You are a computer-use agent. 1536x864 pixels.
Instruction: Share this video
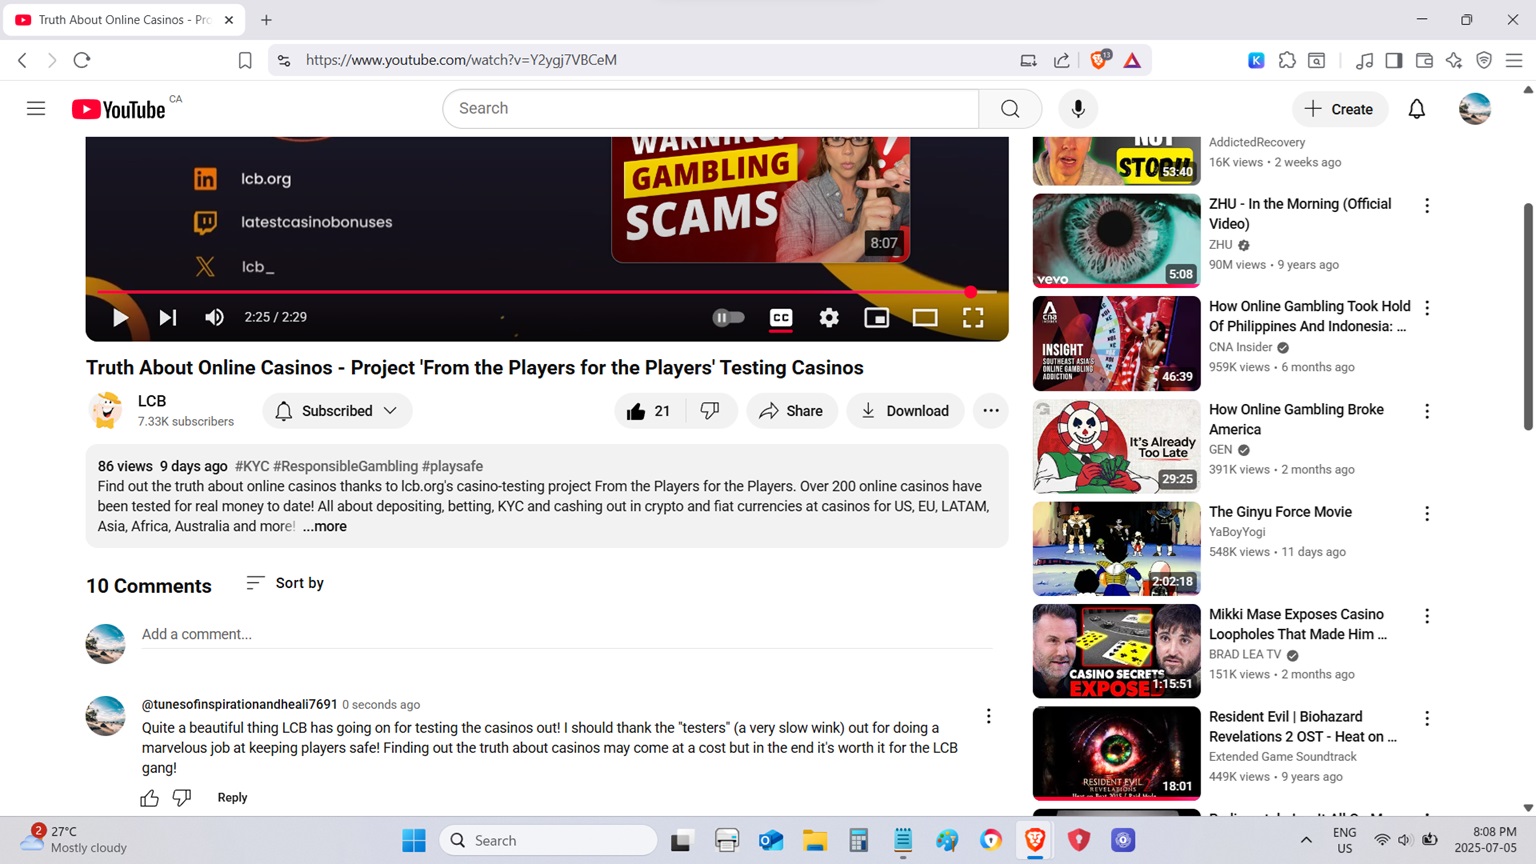tap(791, 411)
